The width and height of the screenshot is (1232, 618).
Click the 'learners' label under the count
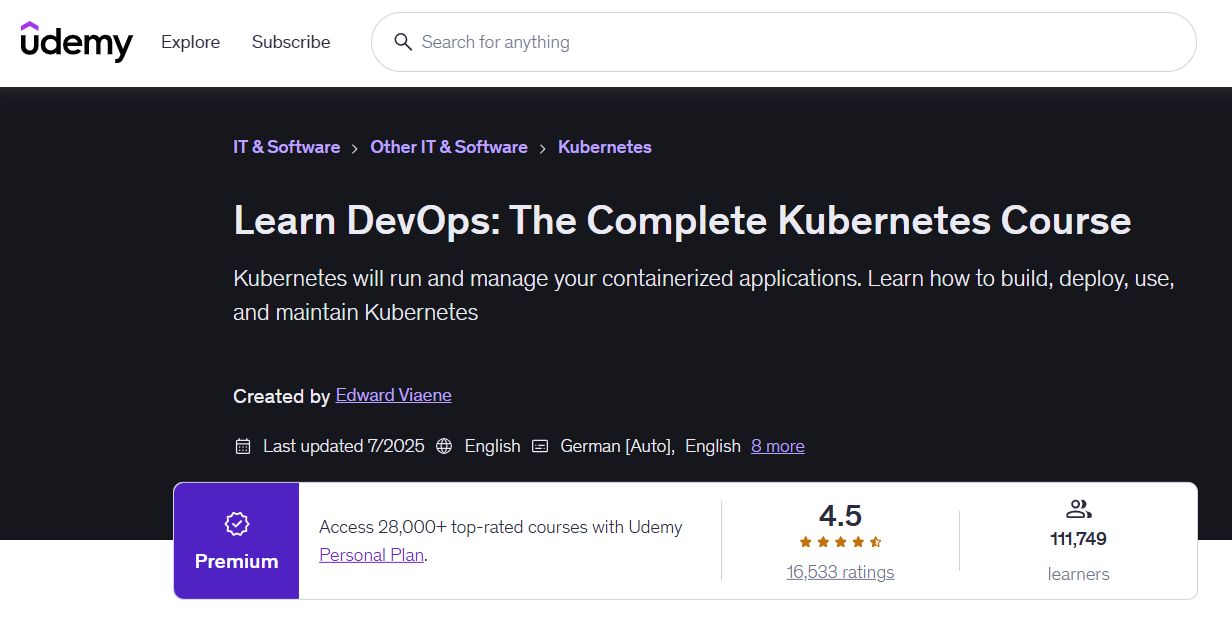[1078, 574]
